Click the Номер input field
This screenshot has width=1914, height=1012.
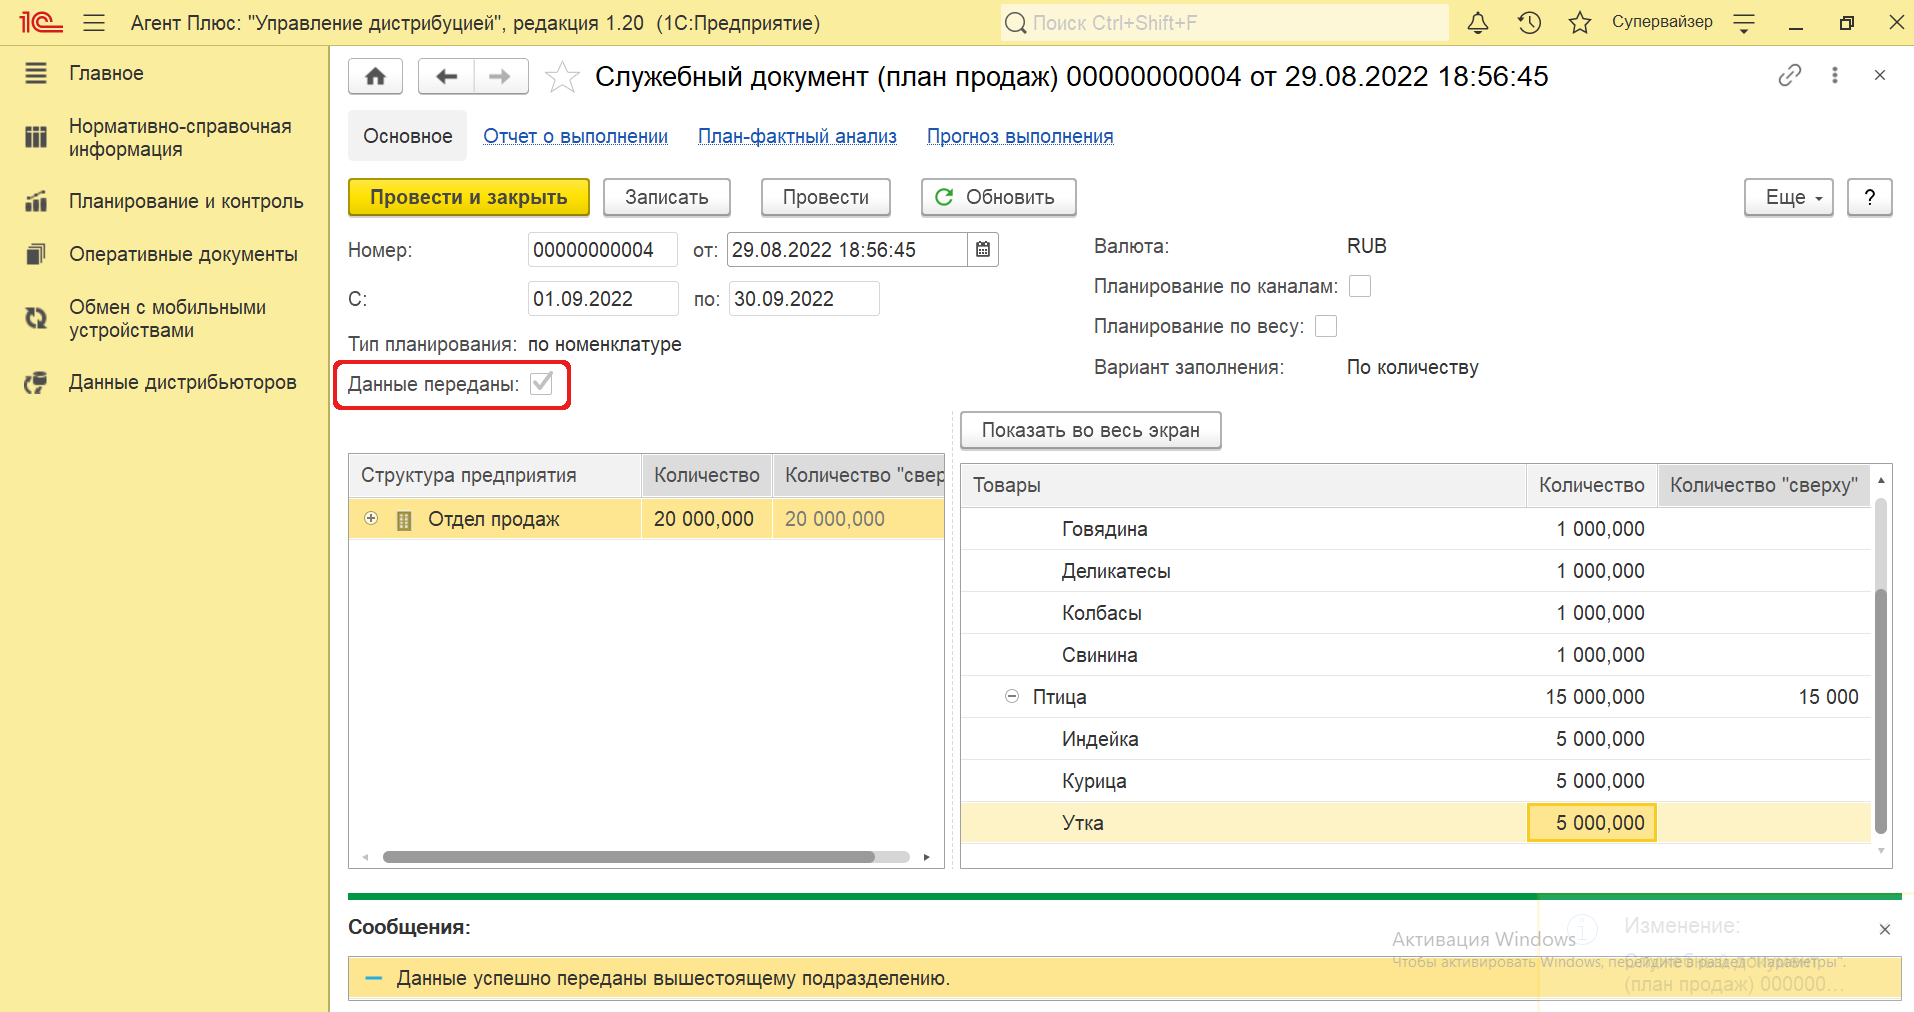(x=602, y=250)
